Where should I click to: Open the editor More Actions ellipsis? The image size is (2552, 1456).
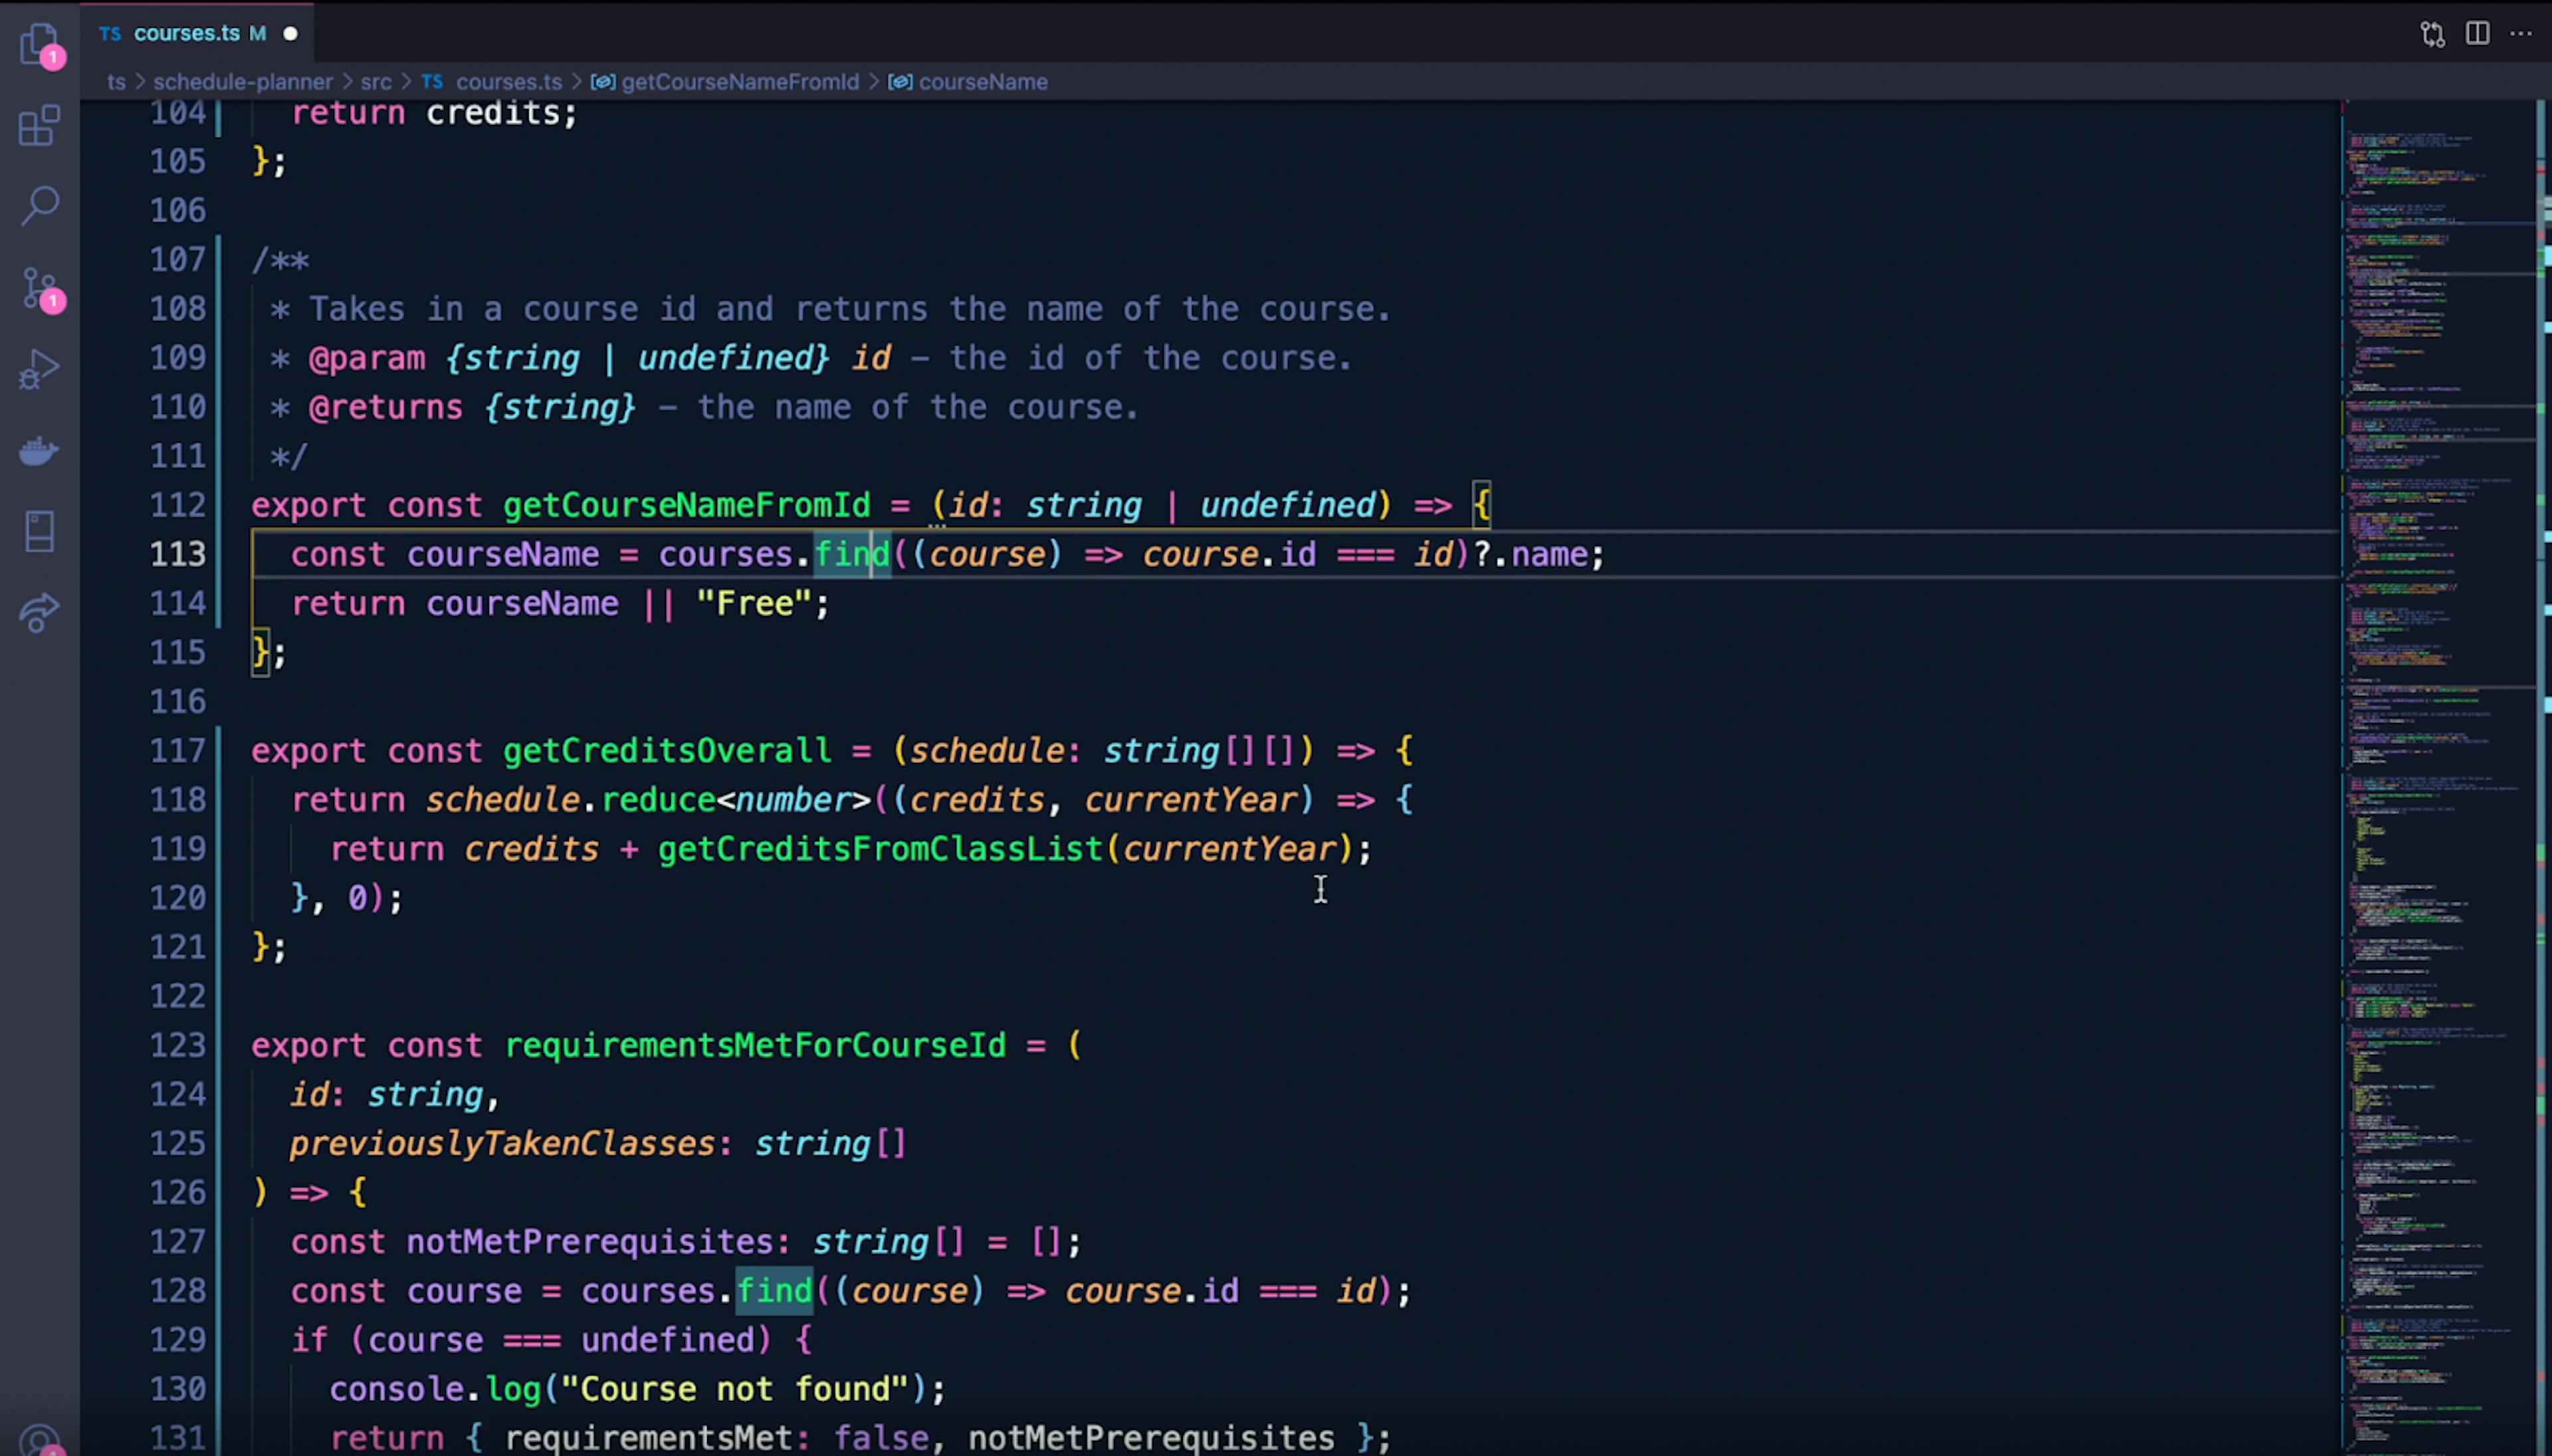2521,33
